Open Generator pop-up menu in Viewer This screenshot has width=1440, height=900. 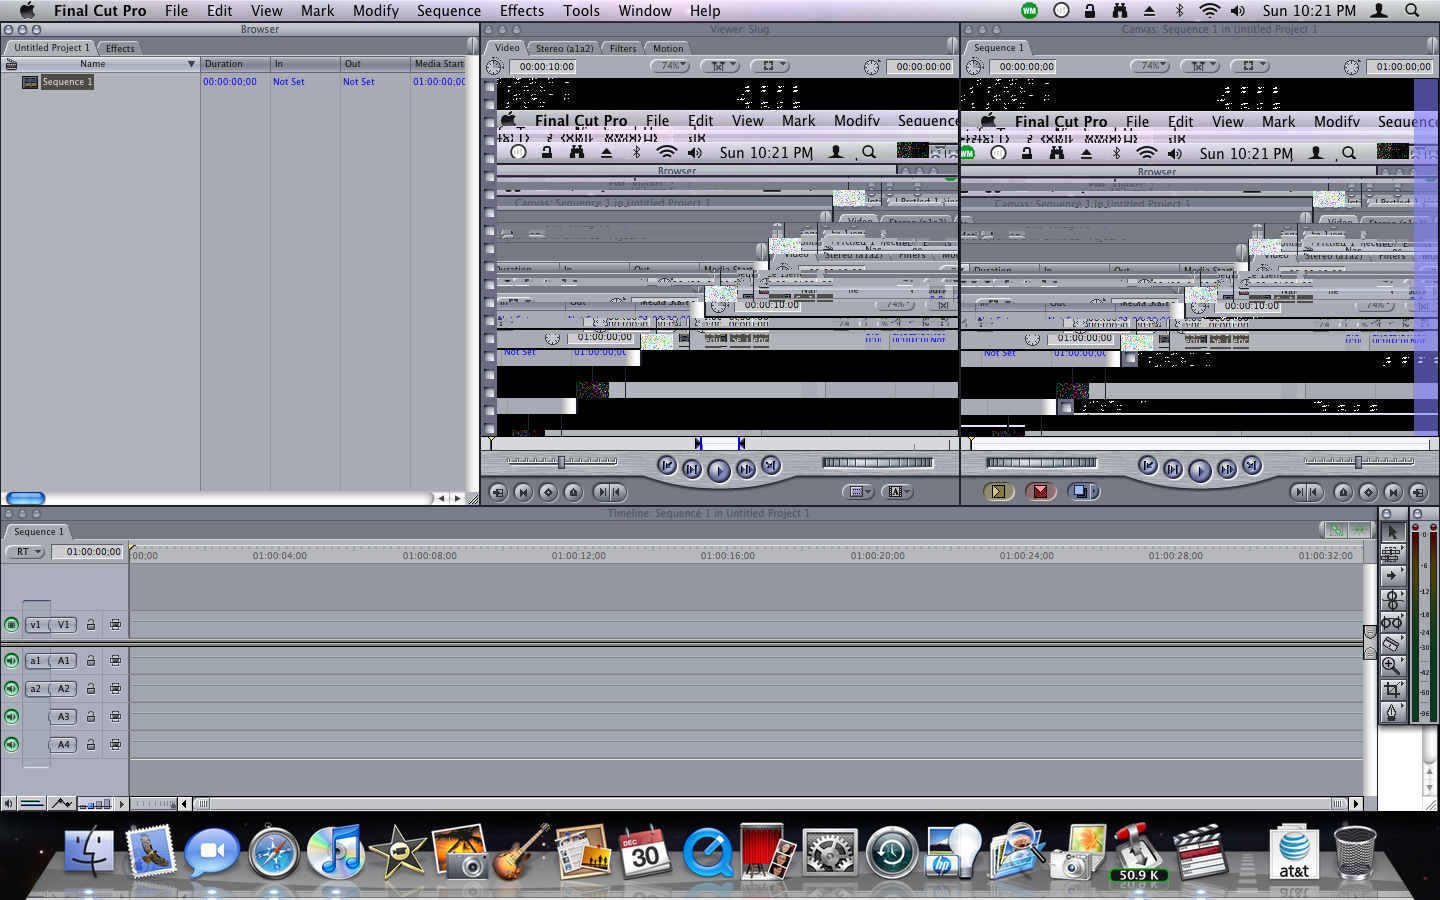pyautogui.click(x=897, y=492)
